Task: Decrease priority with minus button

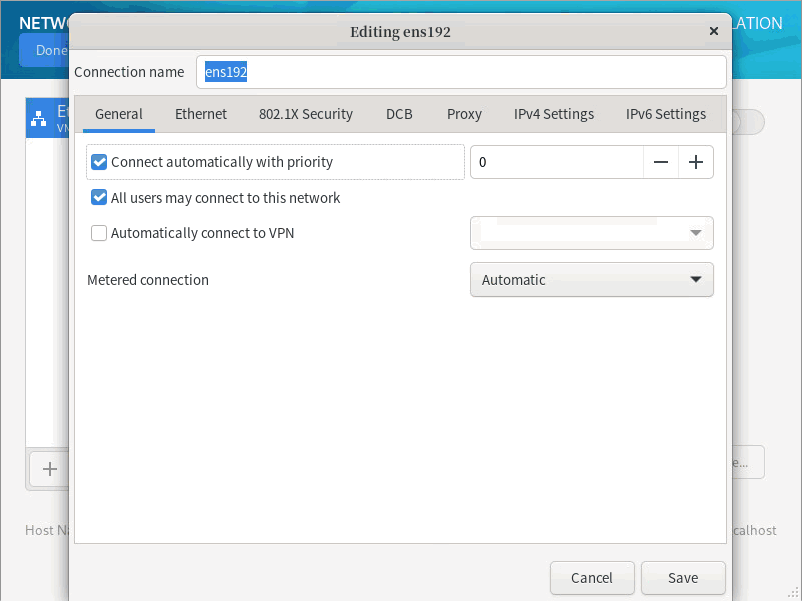Action: [x=660, y=162]
